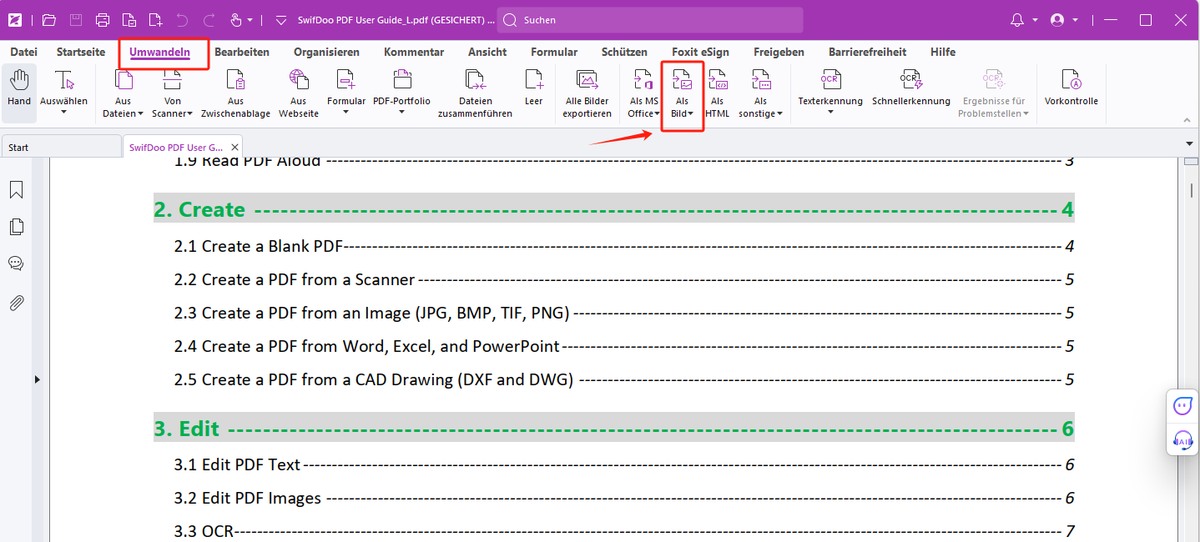Click '2.2 Create a PDF from a Scanner'

click(x=295, y=280)
